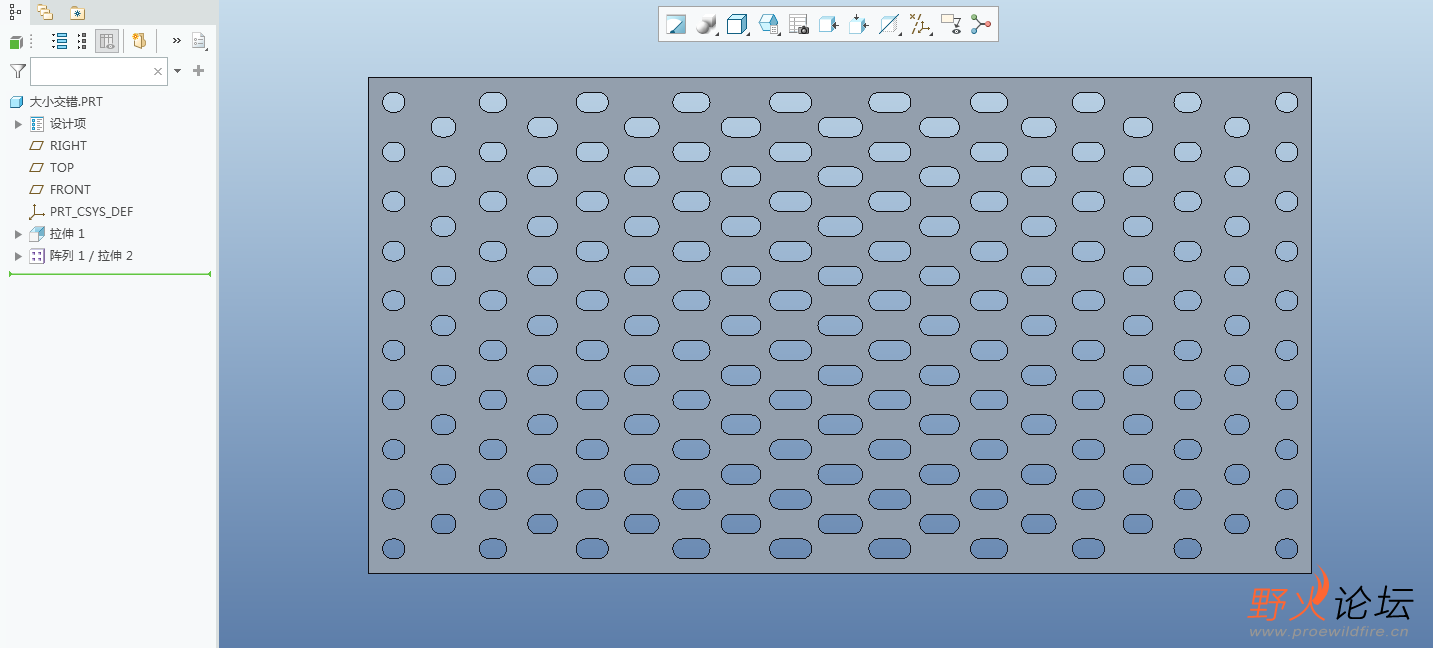
Task: Expand all model tree branches
Action: click(59, 41)
